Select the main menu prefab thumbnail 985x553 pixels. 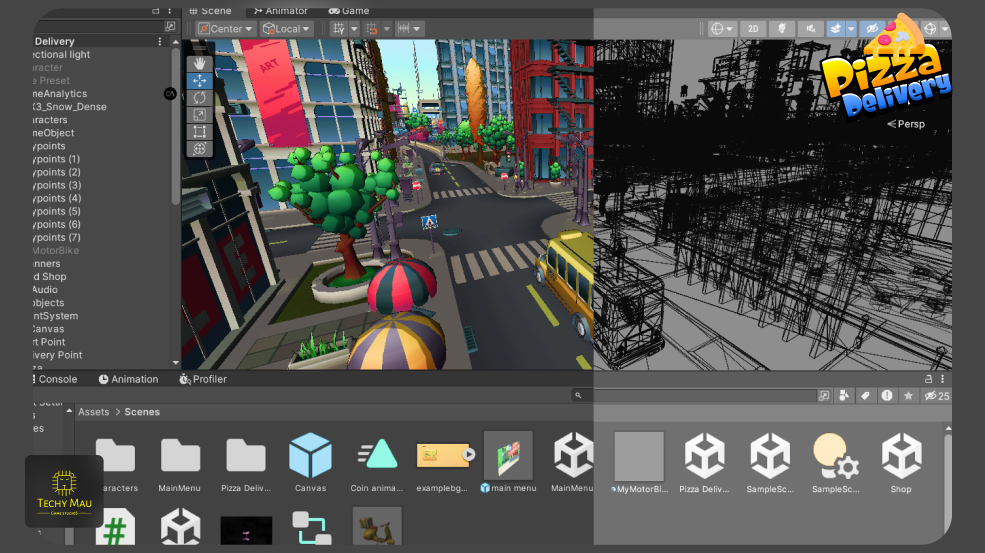[x=508, y=456]
